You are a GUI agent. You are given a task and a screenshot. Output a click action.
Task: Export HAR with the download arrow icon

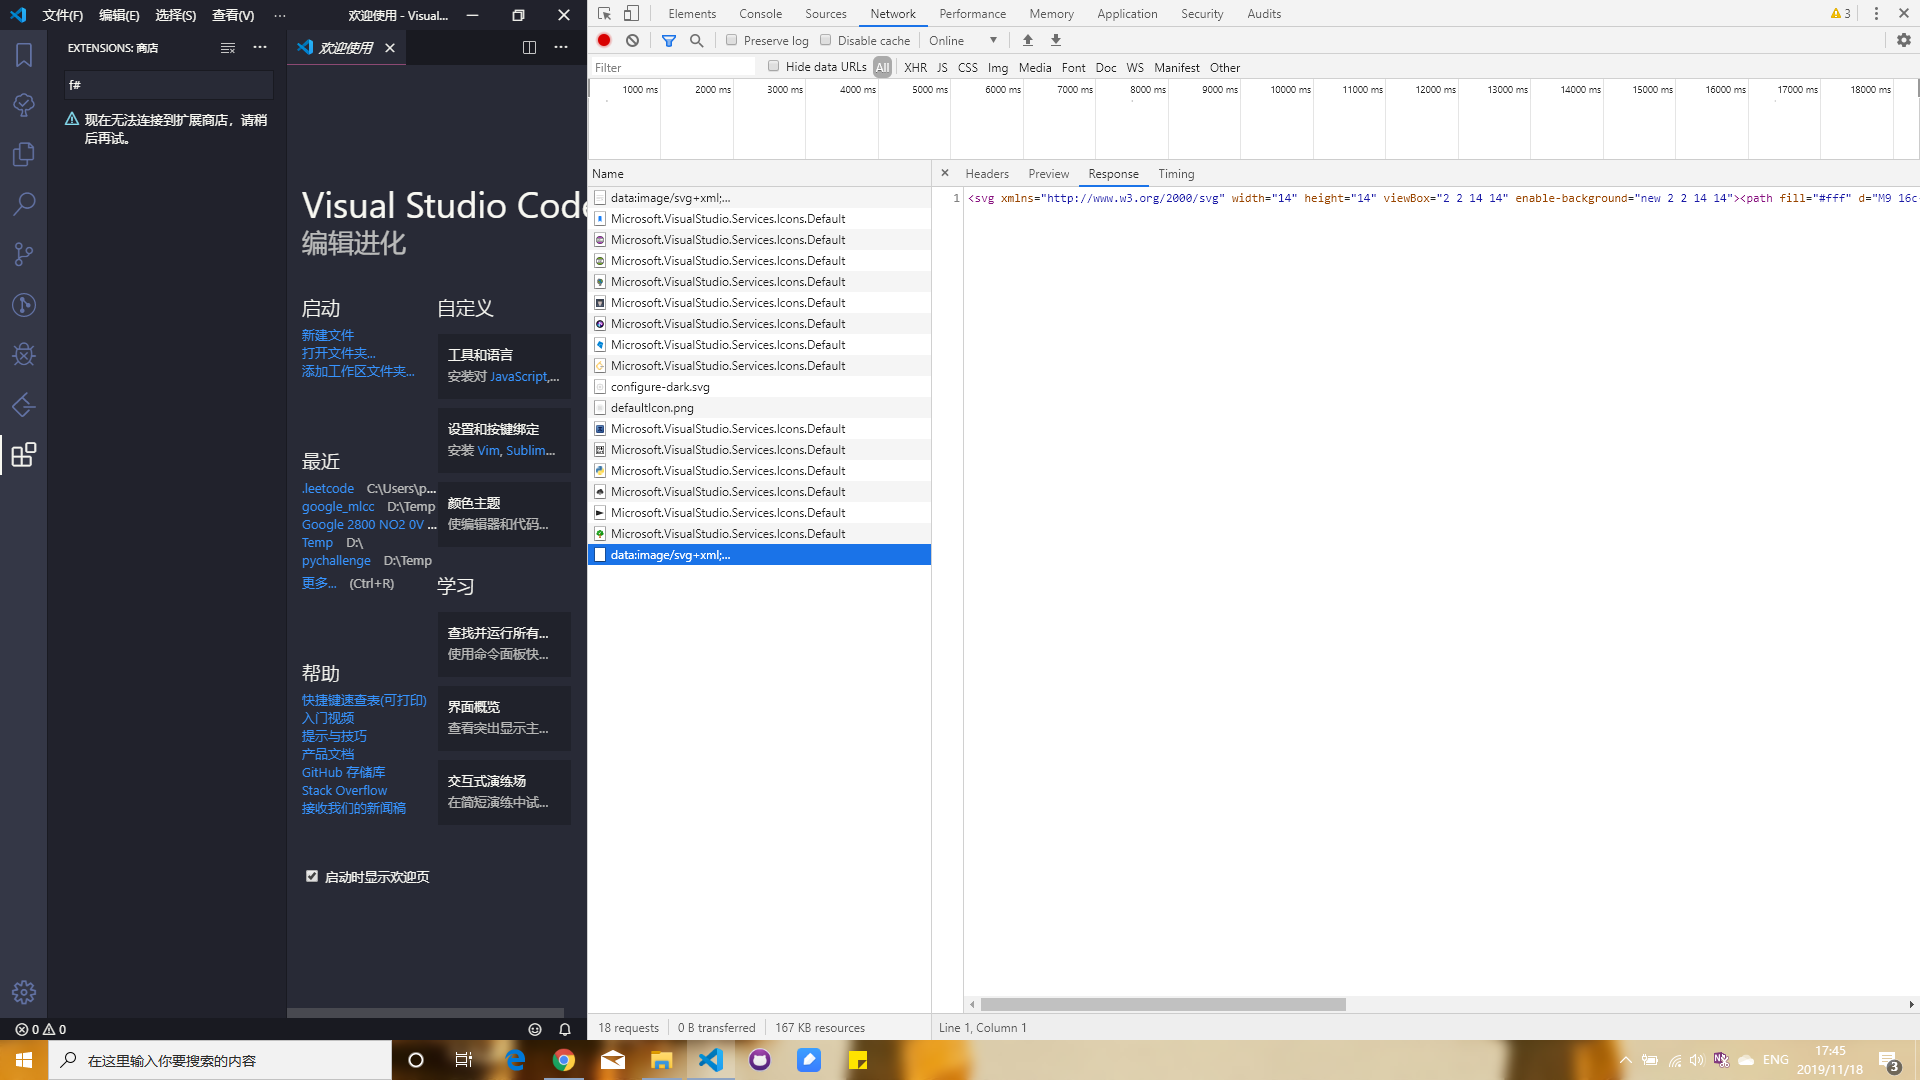tap(1056, 40)
